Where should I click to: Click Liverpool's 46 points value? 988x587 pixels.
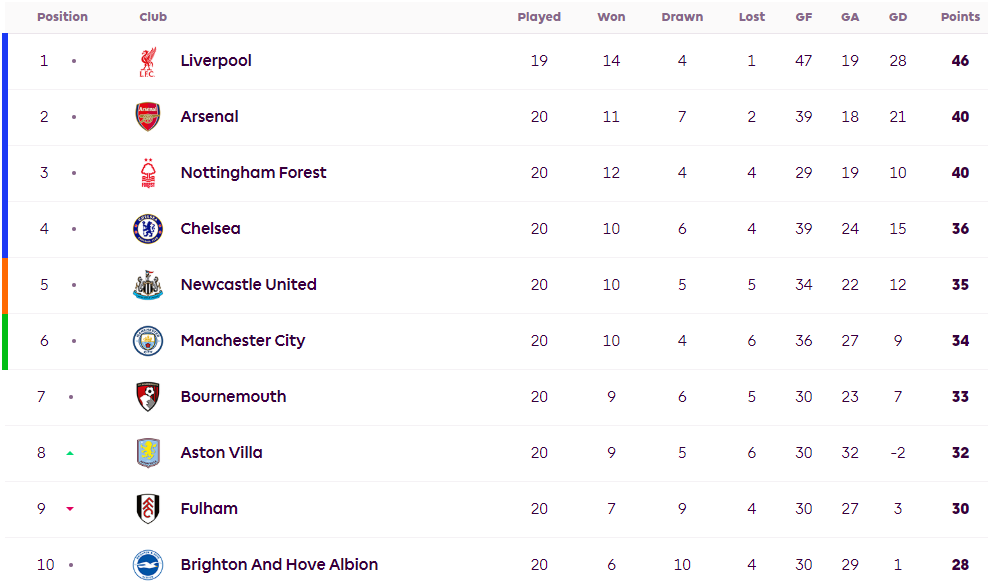click(x=960, y=60)
